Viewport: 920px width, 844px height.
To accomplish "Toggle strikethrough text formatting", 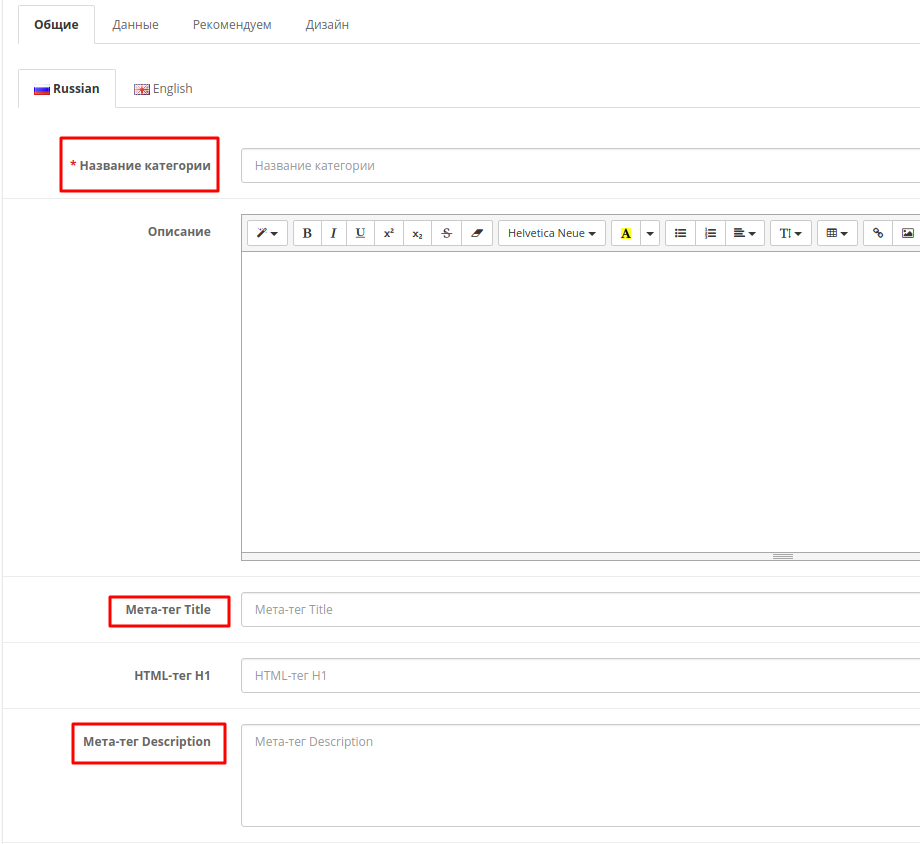I will pos(446,233).
